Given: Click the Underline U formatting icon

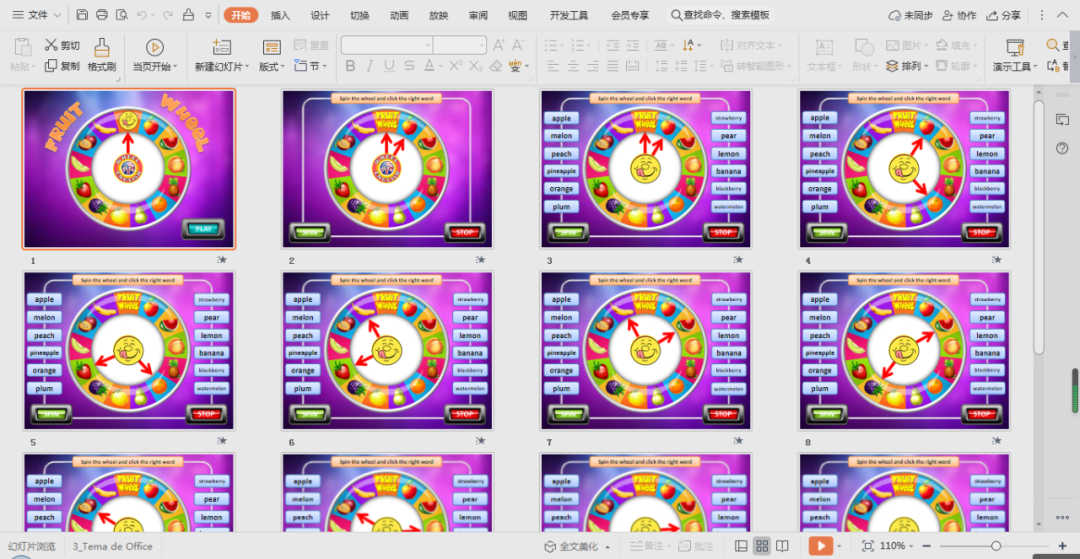Looking at the screenshot, I should click(x=390, y=66).
